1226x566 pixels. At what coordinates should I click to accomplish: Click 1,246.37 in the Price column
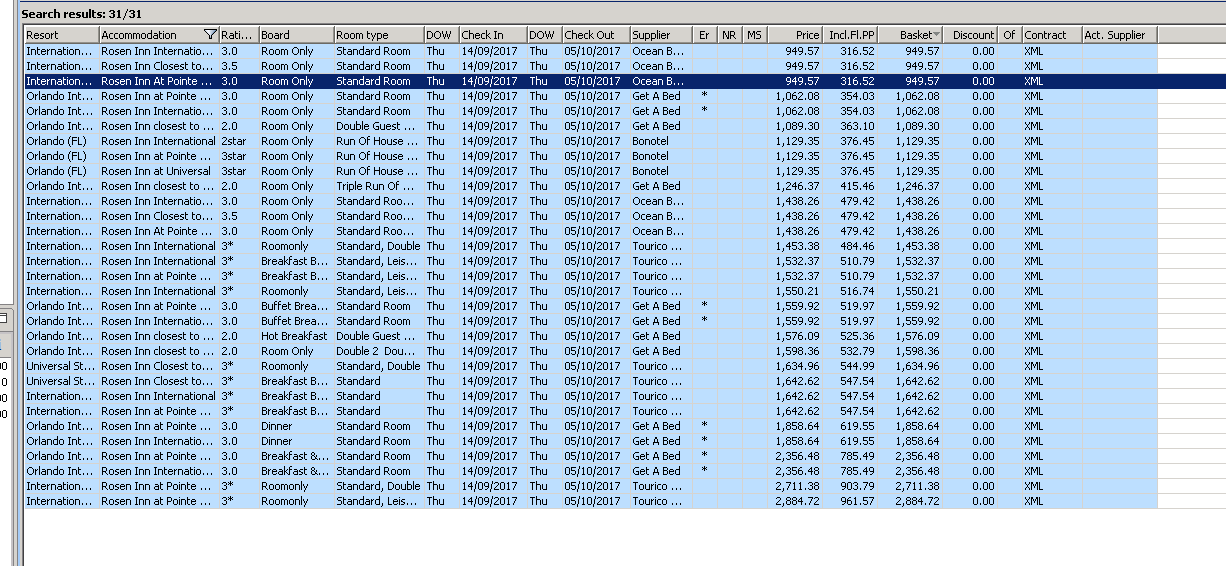coord(797,186)
